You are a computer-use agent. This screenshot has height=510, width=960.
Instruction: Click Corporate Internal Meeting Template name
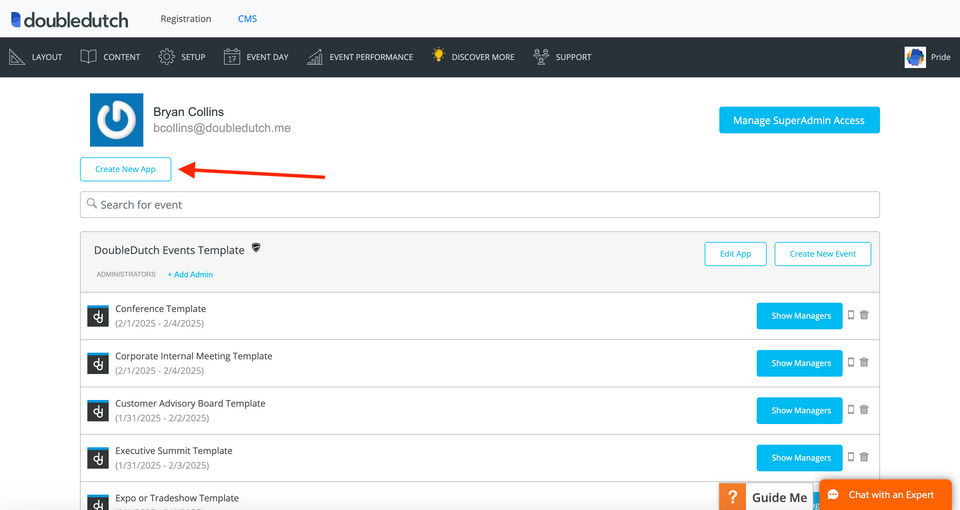point(193,356)
